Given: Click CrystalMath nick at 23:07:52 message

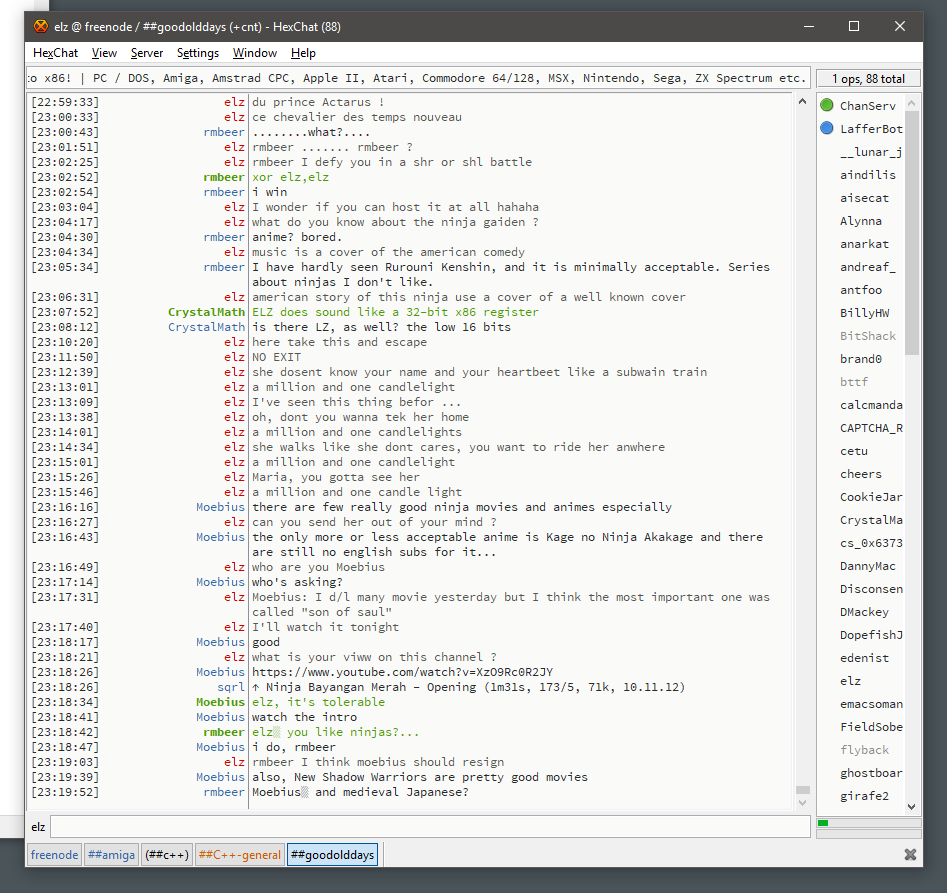Looking at the screenshot, I should (x=206, y=312).
